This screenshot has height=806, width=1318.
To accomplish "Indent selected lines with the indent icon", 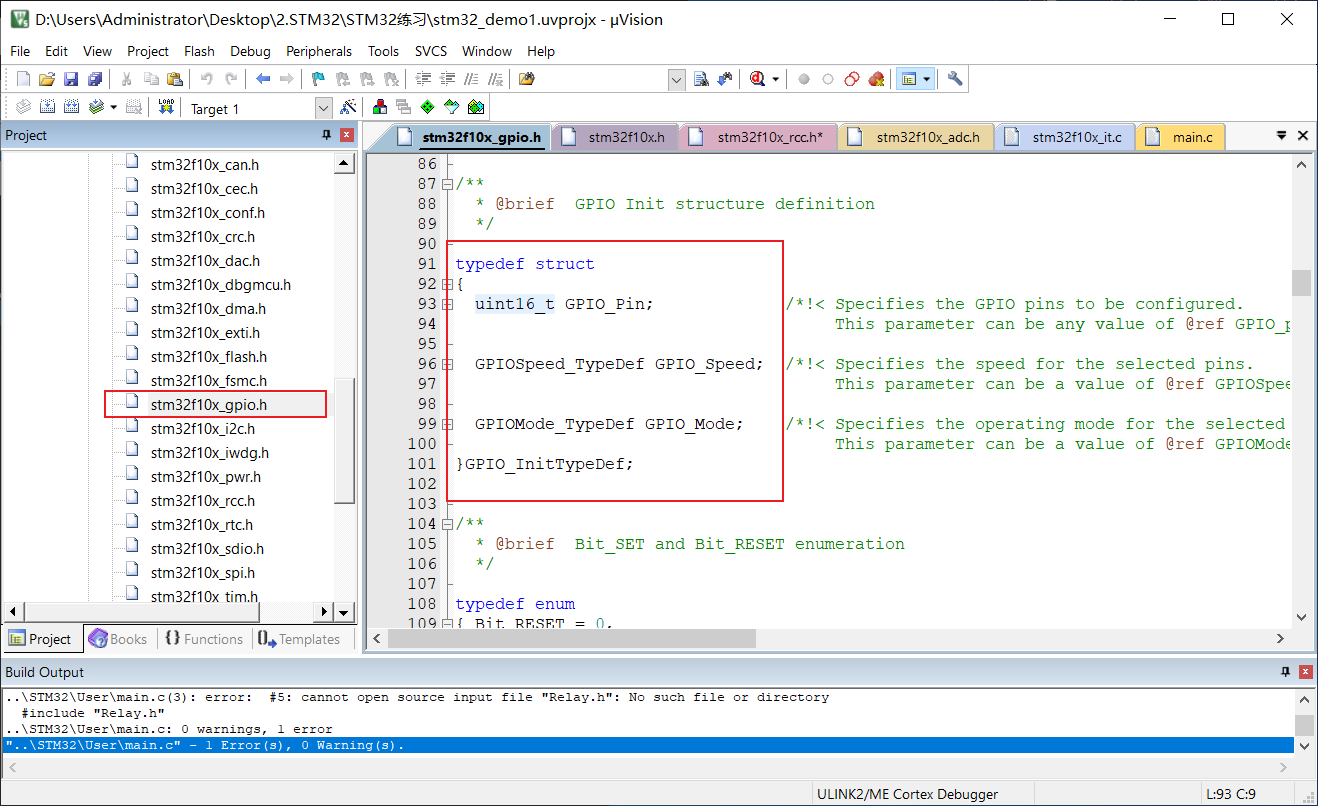I will point(423,79).
